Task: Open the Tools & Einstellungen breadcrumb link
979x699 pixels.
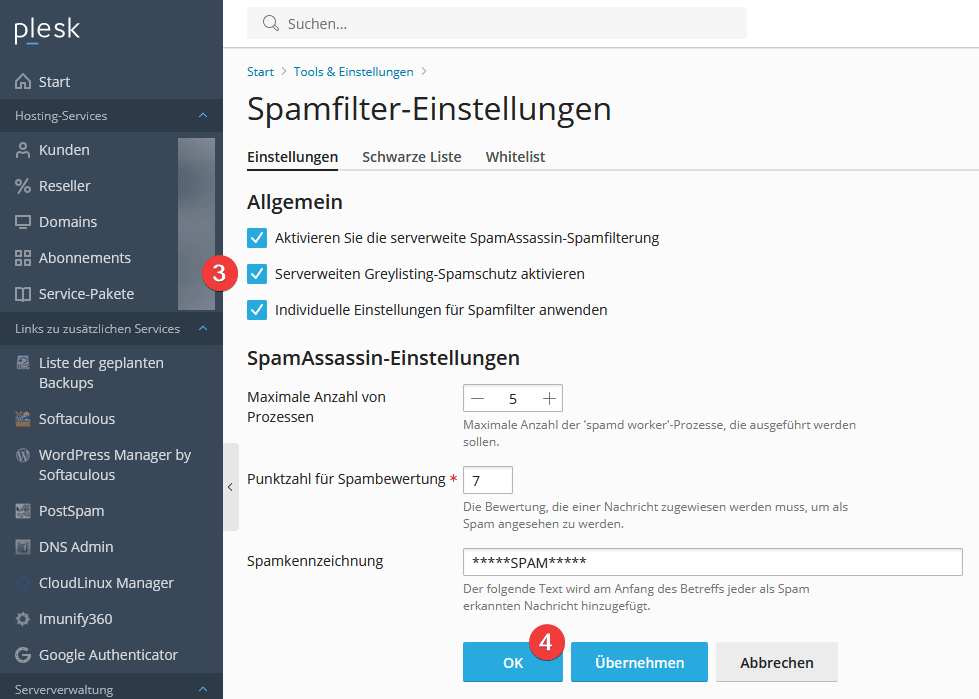Action: coord(353,72)
